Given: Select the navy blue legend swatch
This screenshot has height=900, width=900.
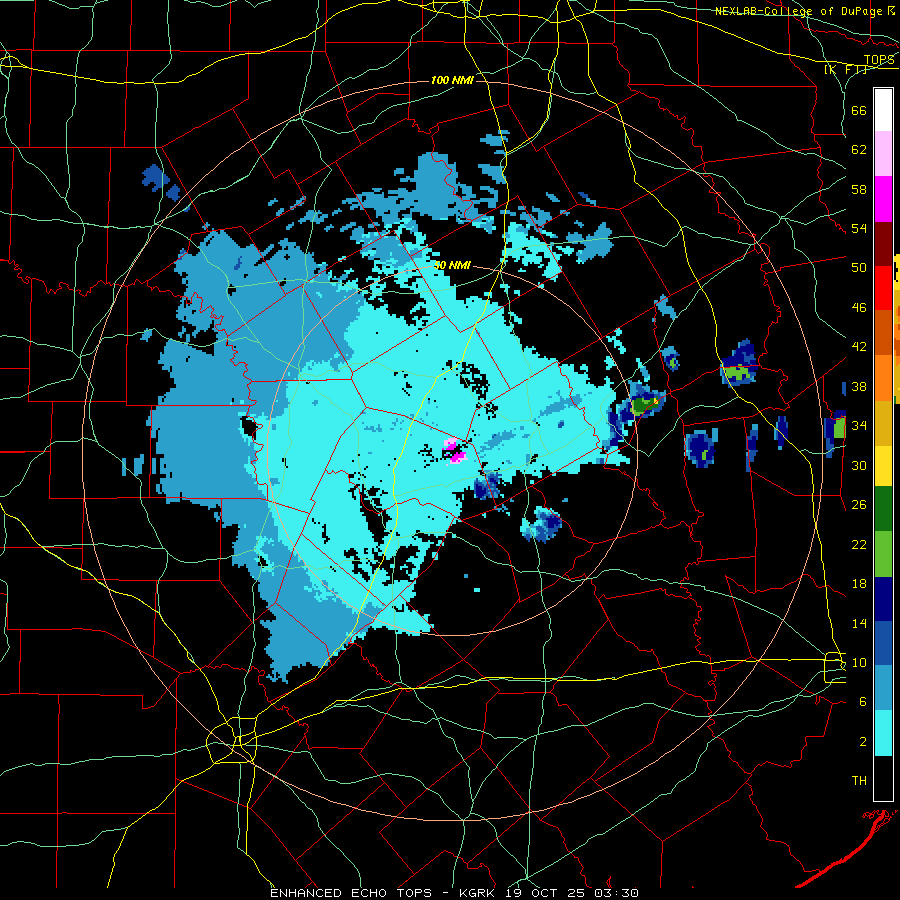Looking at the screenshot, I should click(883, 599).
